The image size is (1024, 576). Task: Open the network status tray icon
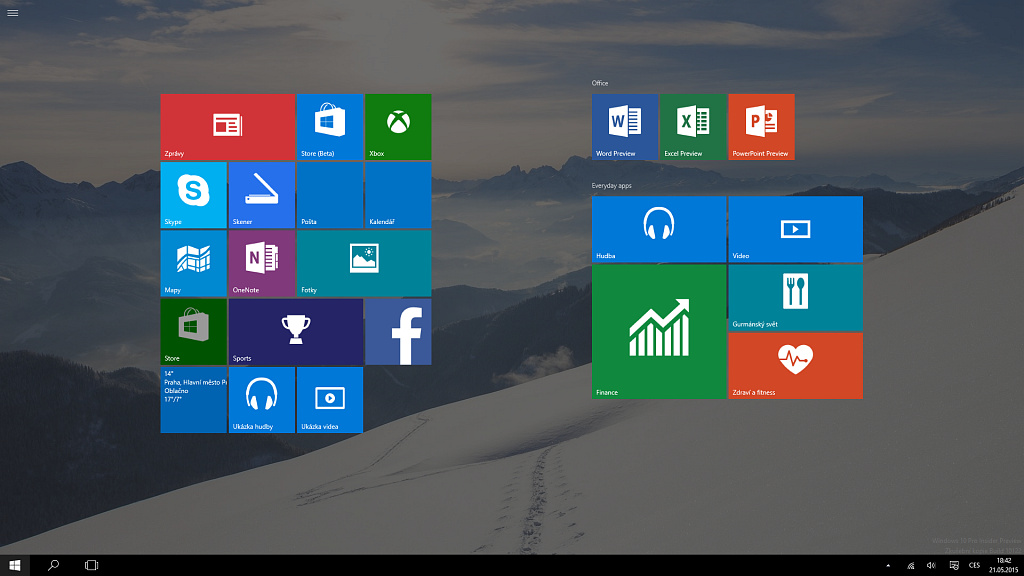[910, 566]
